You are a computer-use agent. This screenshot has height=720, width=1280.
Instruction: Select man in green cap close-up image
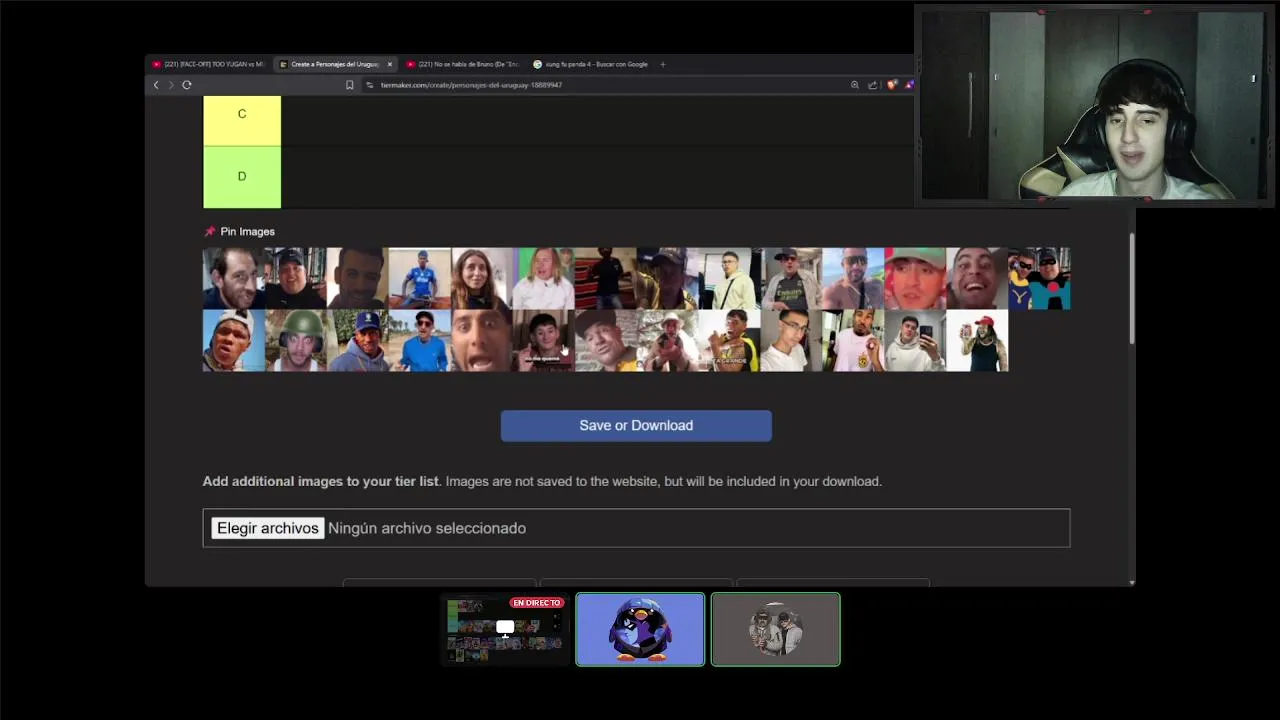click(x=916, y=278)
